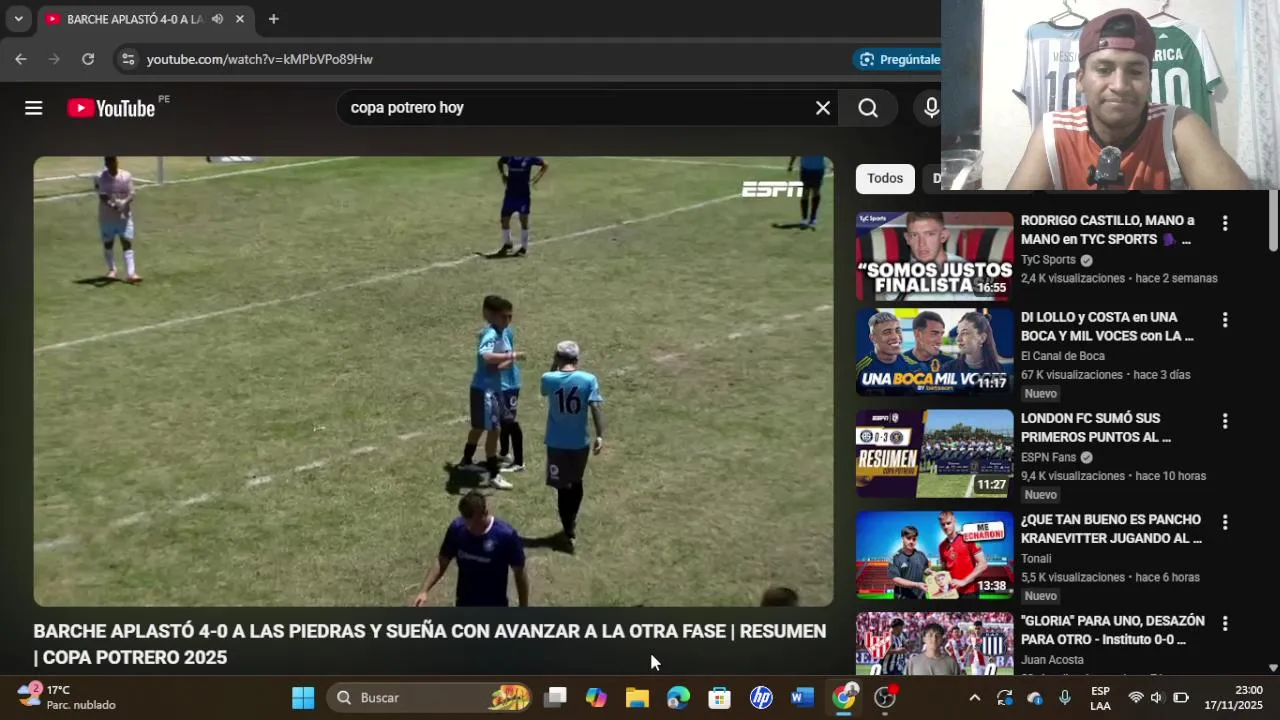Open the tab search dropdown arrow
This screenshot has height=720, width=1280.
click(x=18, y=19)
